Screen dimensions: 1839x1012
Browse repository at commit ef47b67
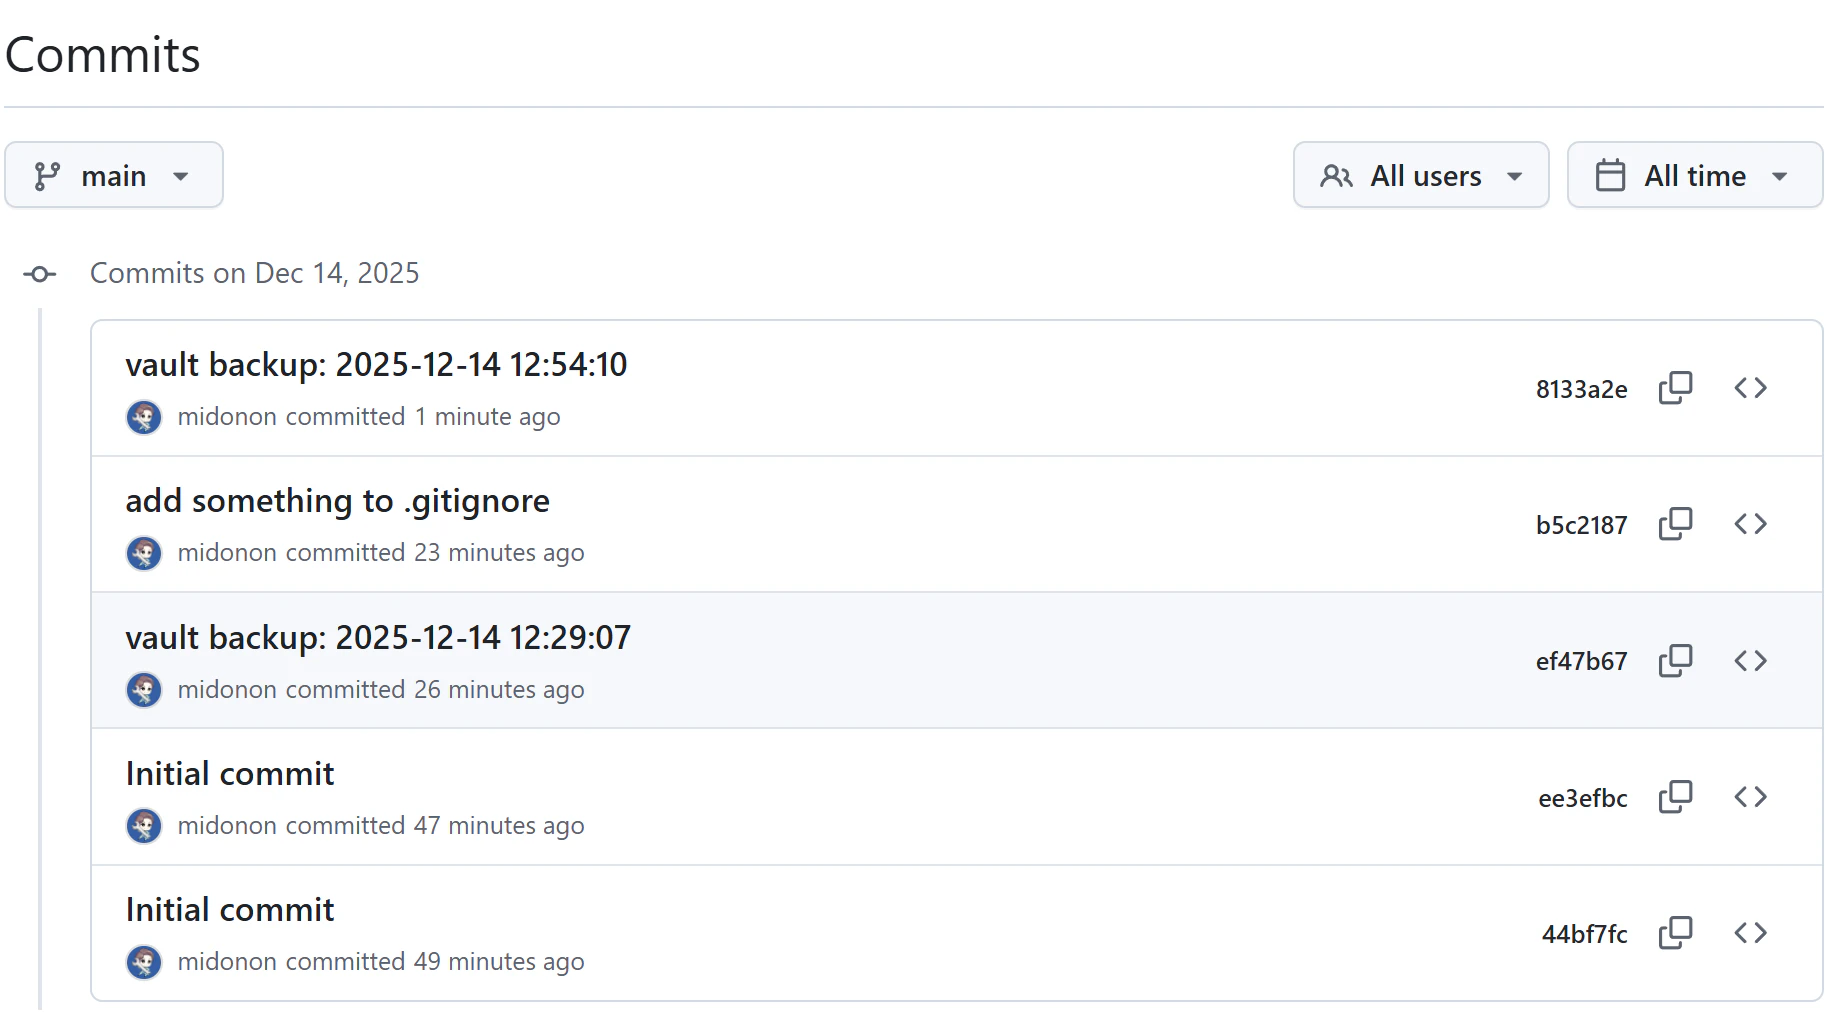tap(1750, 661)
